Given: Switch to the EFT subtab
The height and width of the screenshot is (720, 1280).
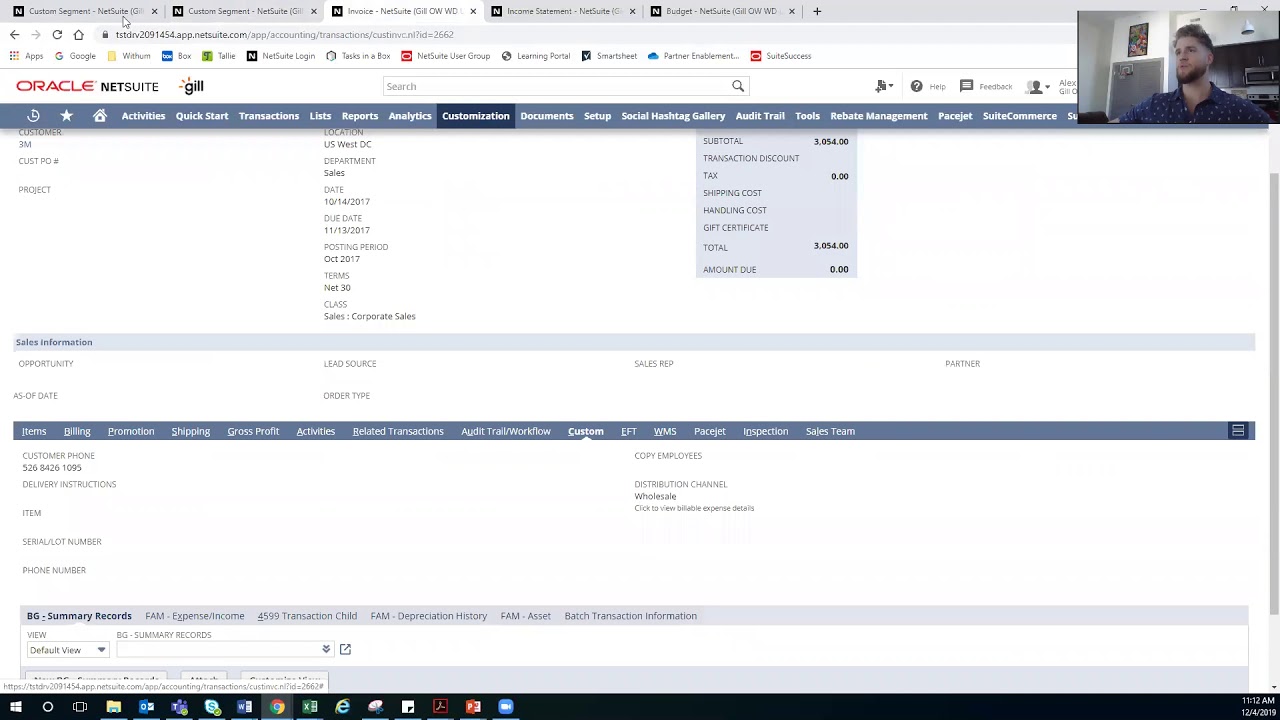Looking at the screenshot, I should [629, 431].
